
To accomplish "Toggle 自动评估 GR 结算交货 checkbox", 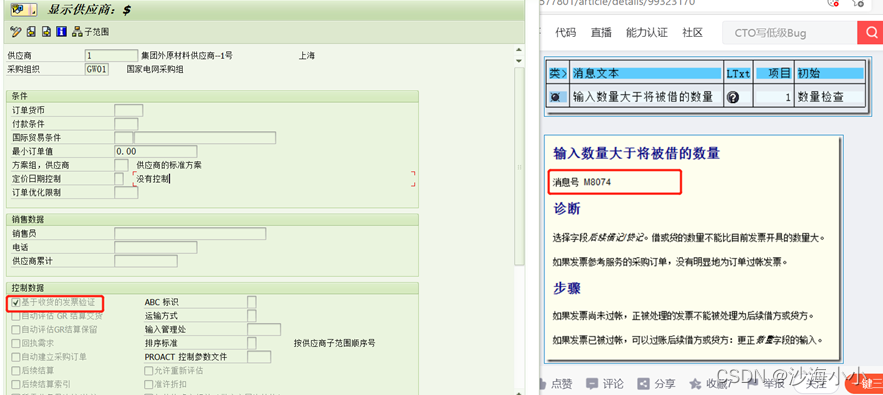I will (x=15, y=316).
